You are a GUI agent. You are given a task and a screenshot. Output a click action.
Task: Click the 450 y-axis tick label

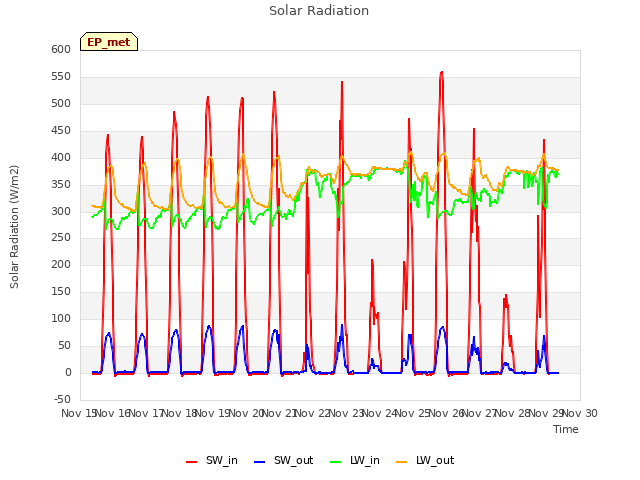(61, 130)
